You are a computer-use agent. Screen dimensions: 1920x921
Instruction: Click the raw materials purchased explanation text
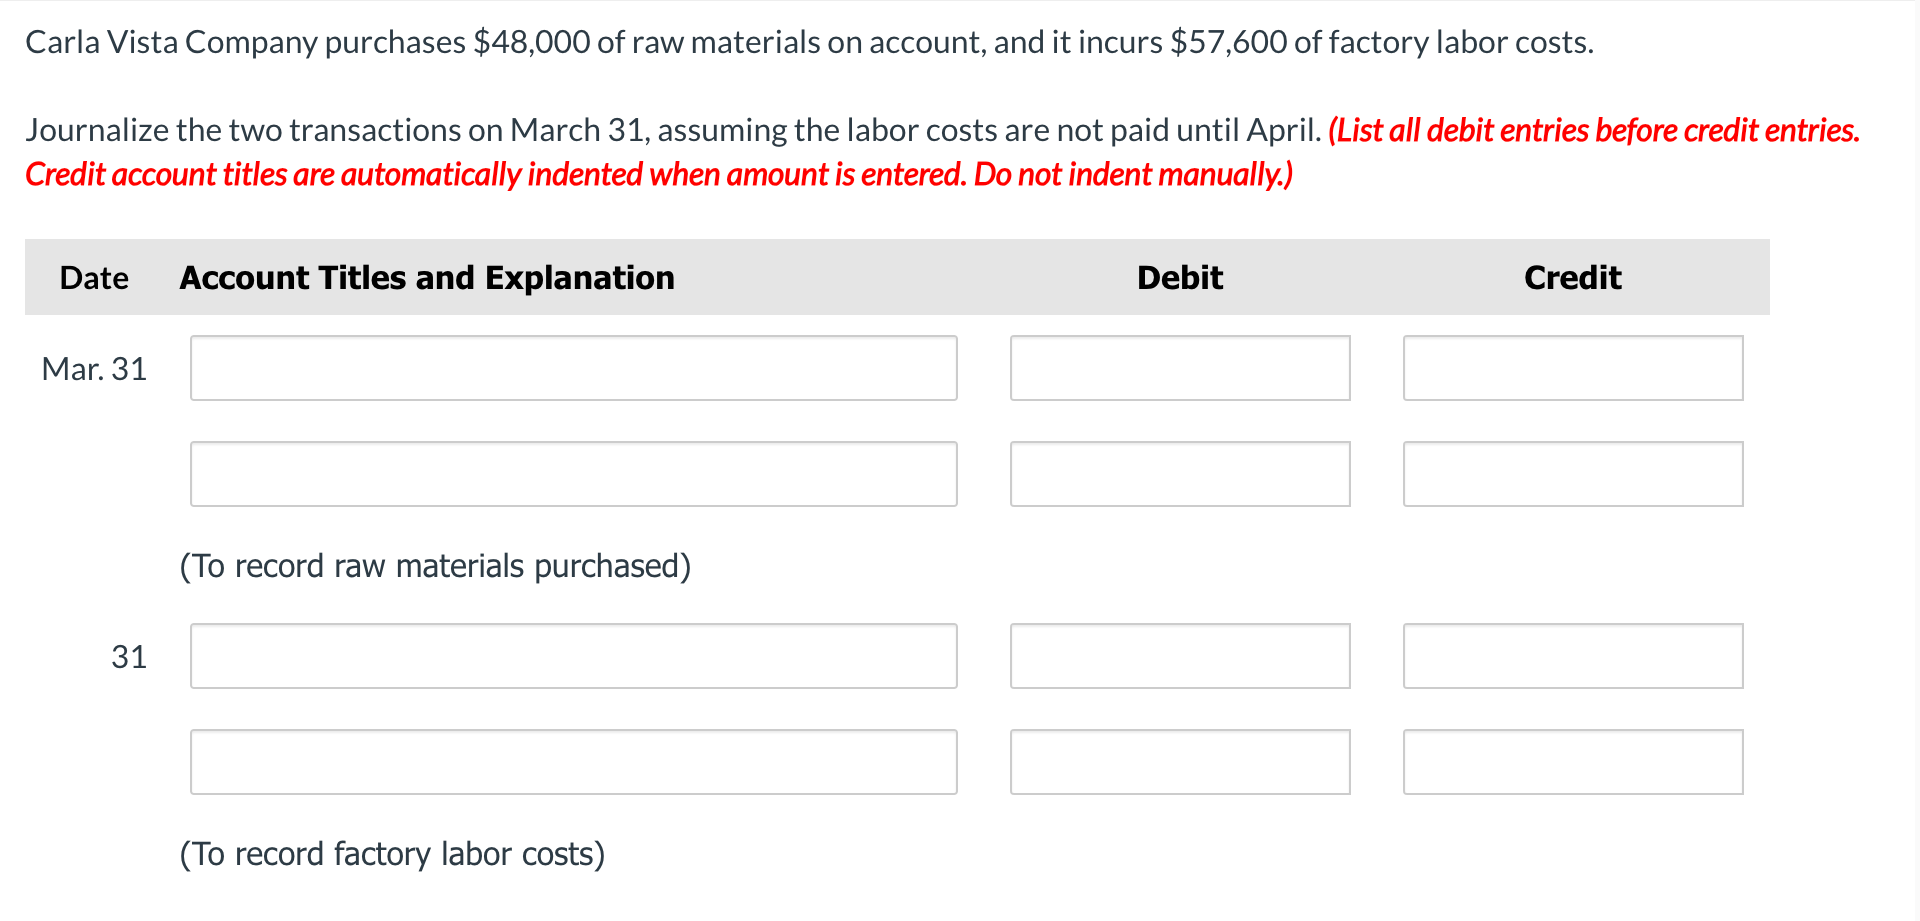[435, 565]
